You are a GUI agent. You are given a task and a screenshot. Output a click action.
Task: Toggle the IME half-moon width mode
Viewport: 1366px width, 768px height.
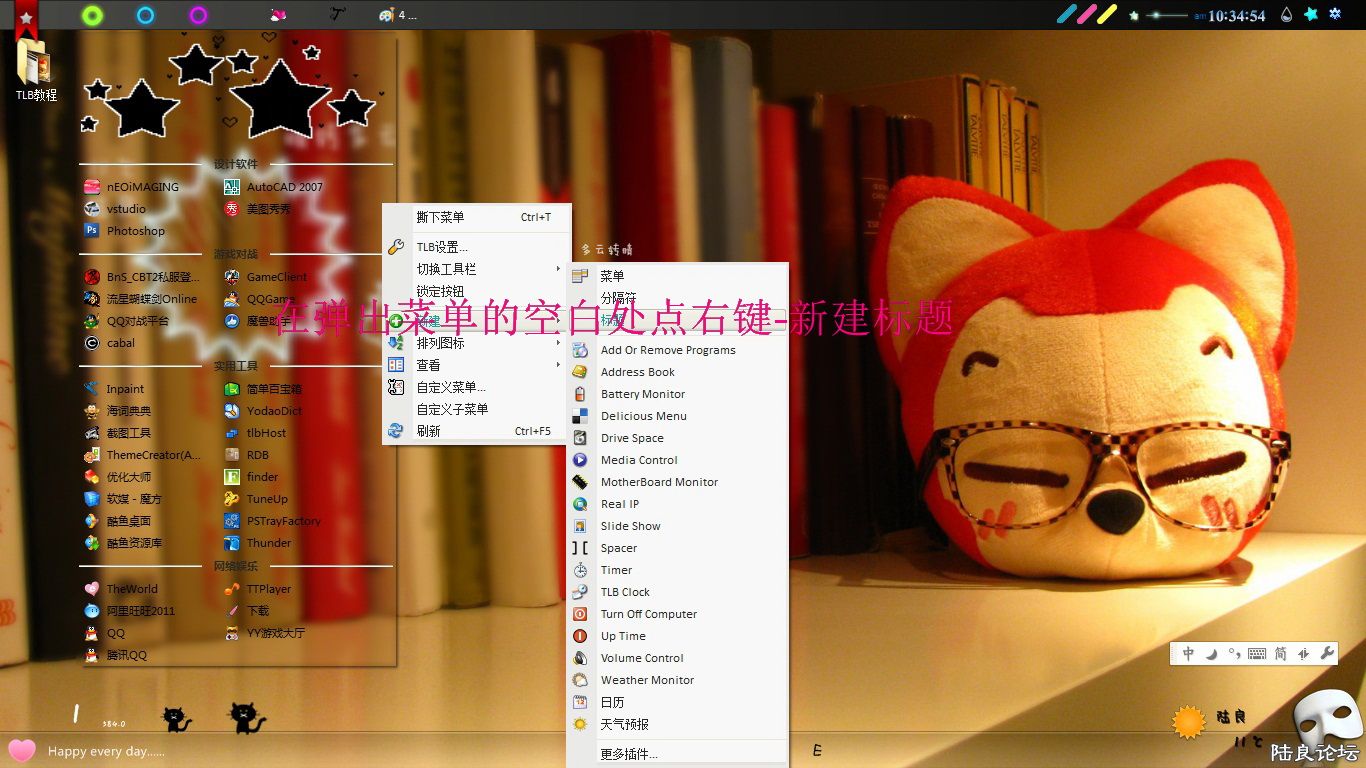point(1211,653)
